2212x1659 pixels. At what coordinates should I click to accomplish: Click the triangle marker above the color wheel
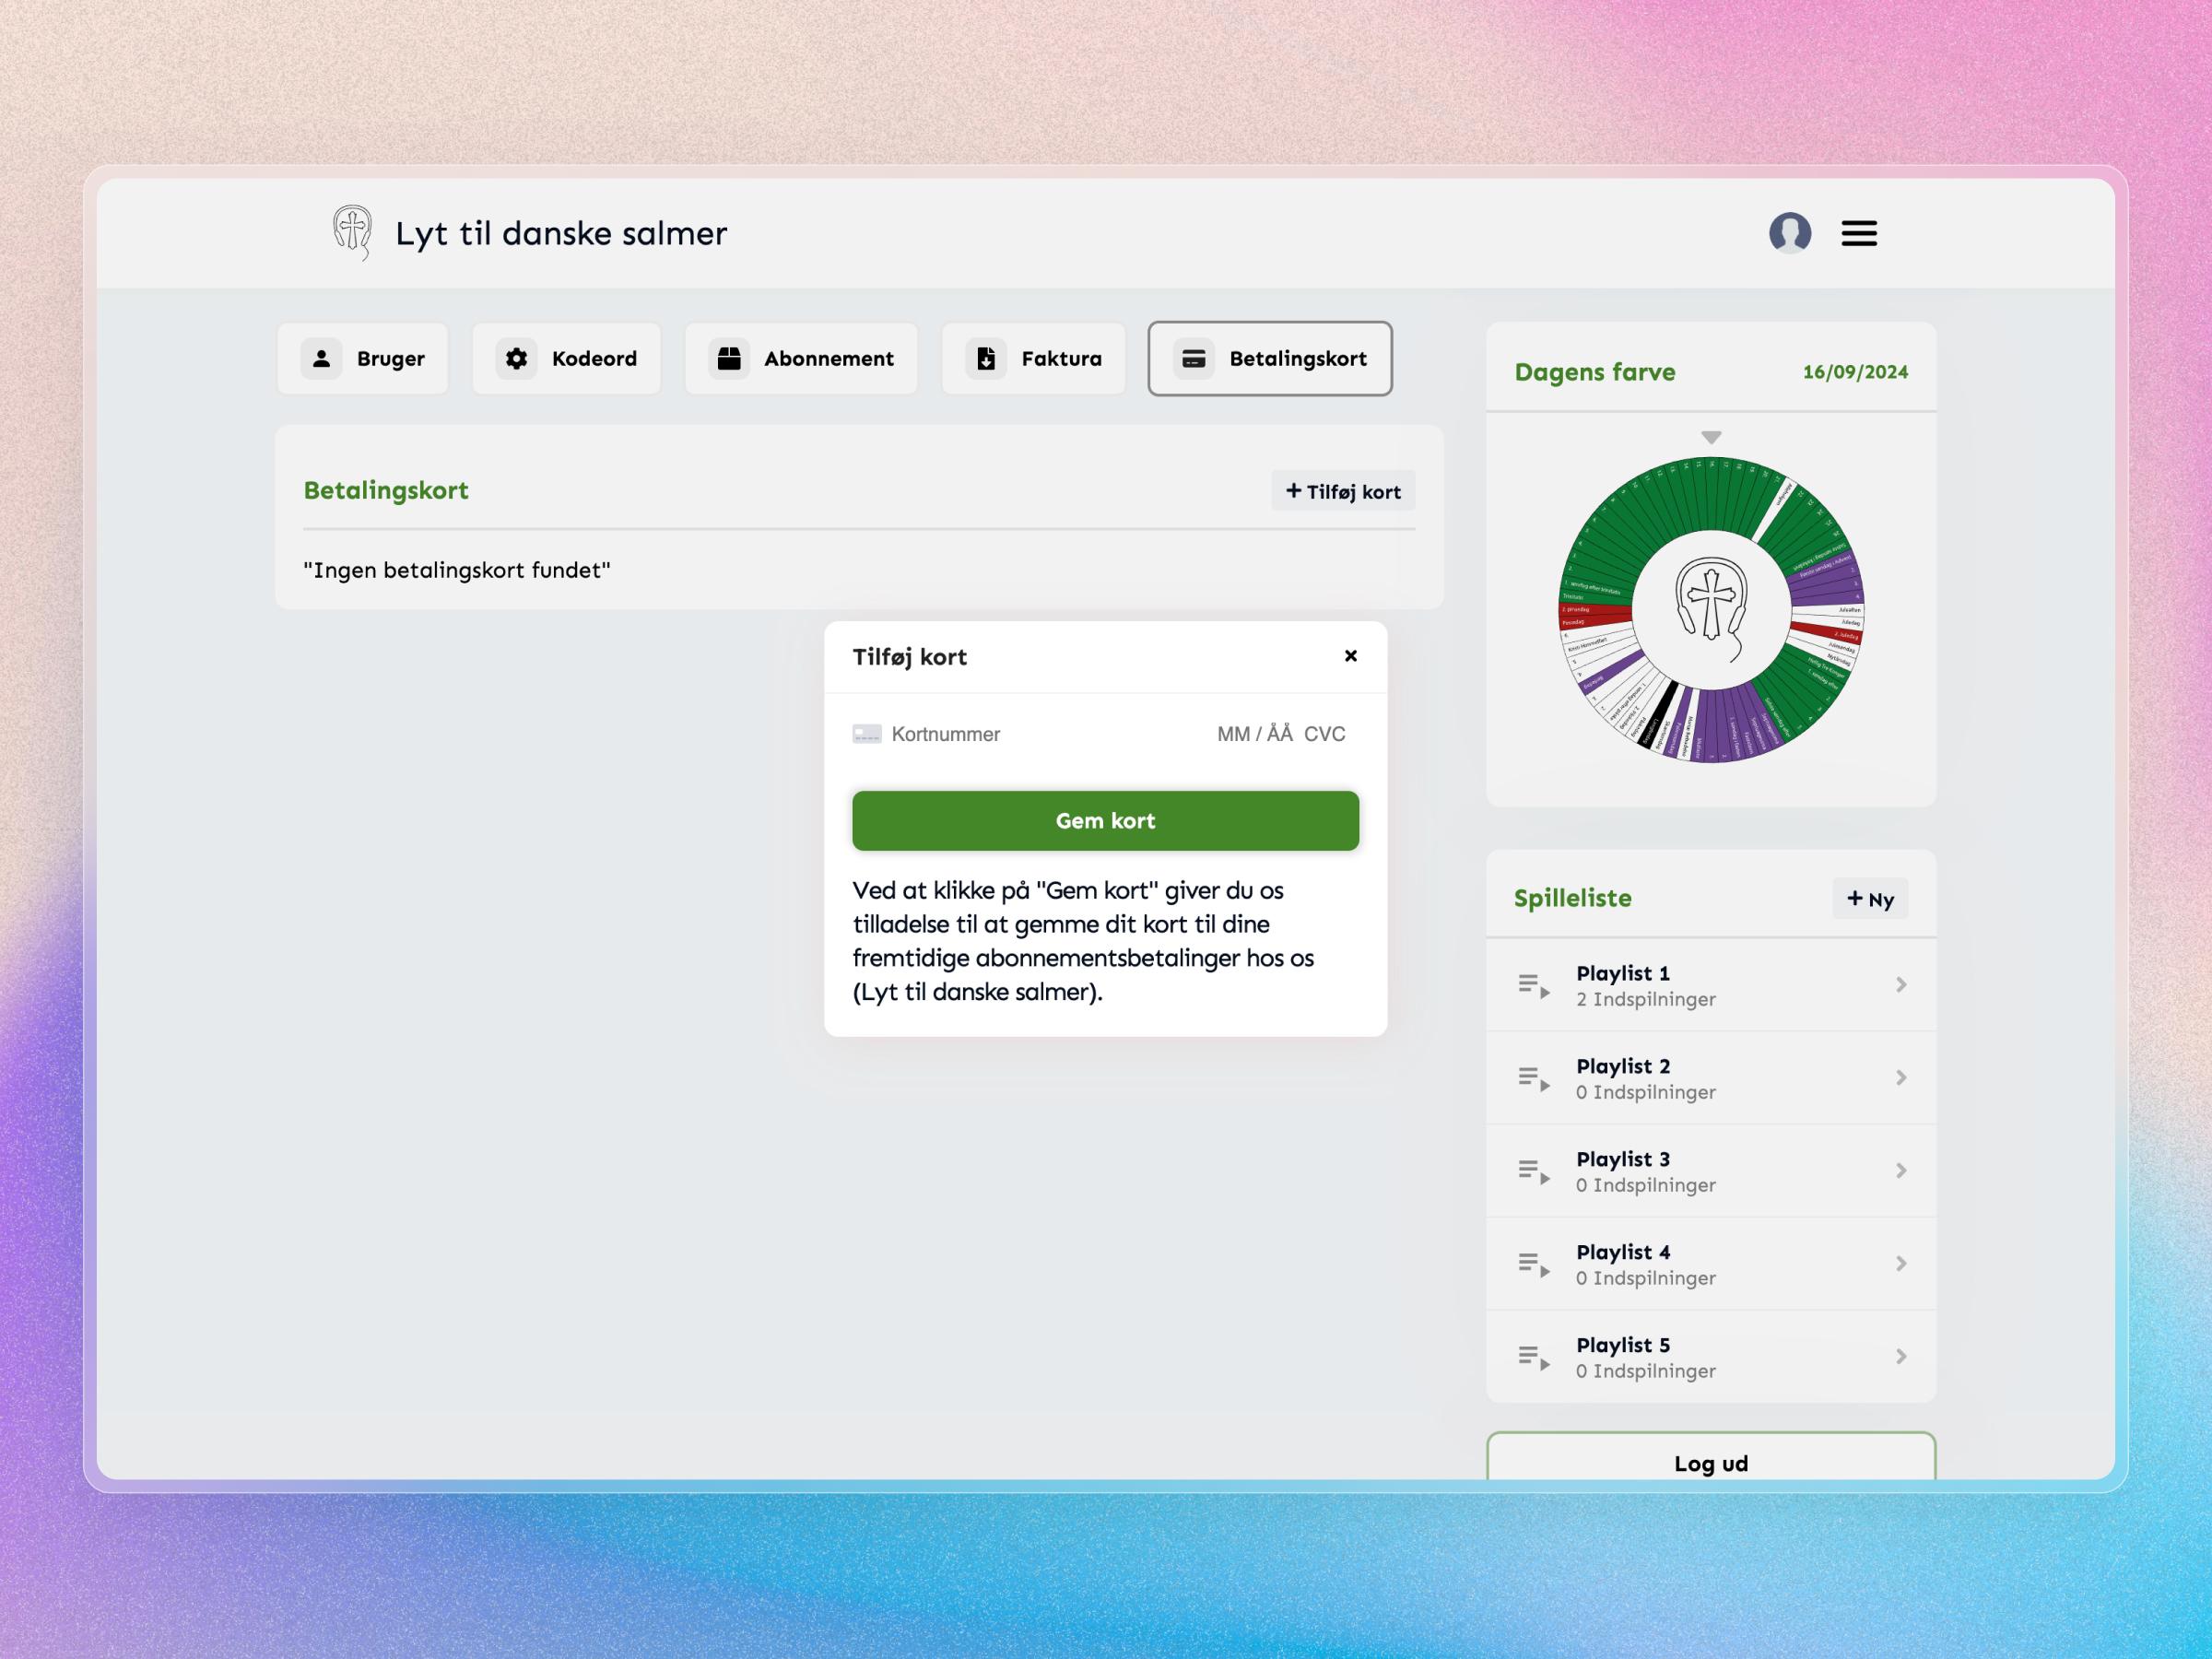(1711, 437)
